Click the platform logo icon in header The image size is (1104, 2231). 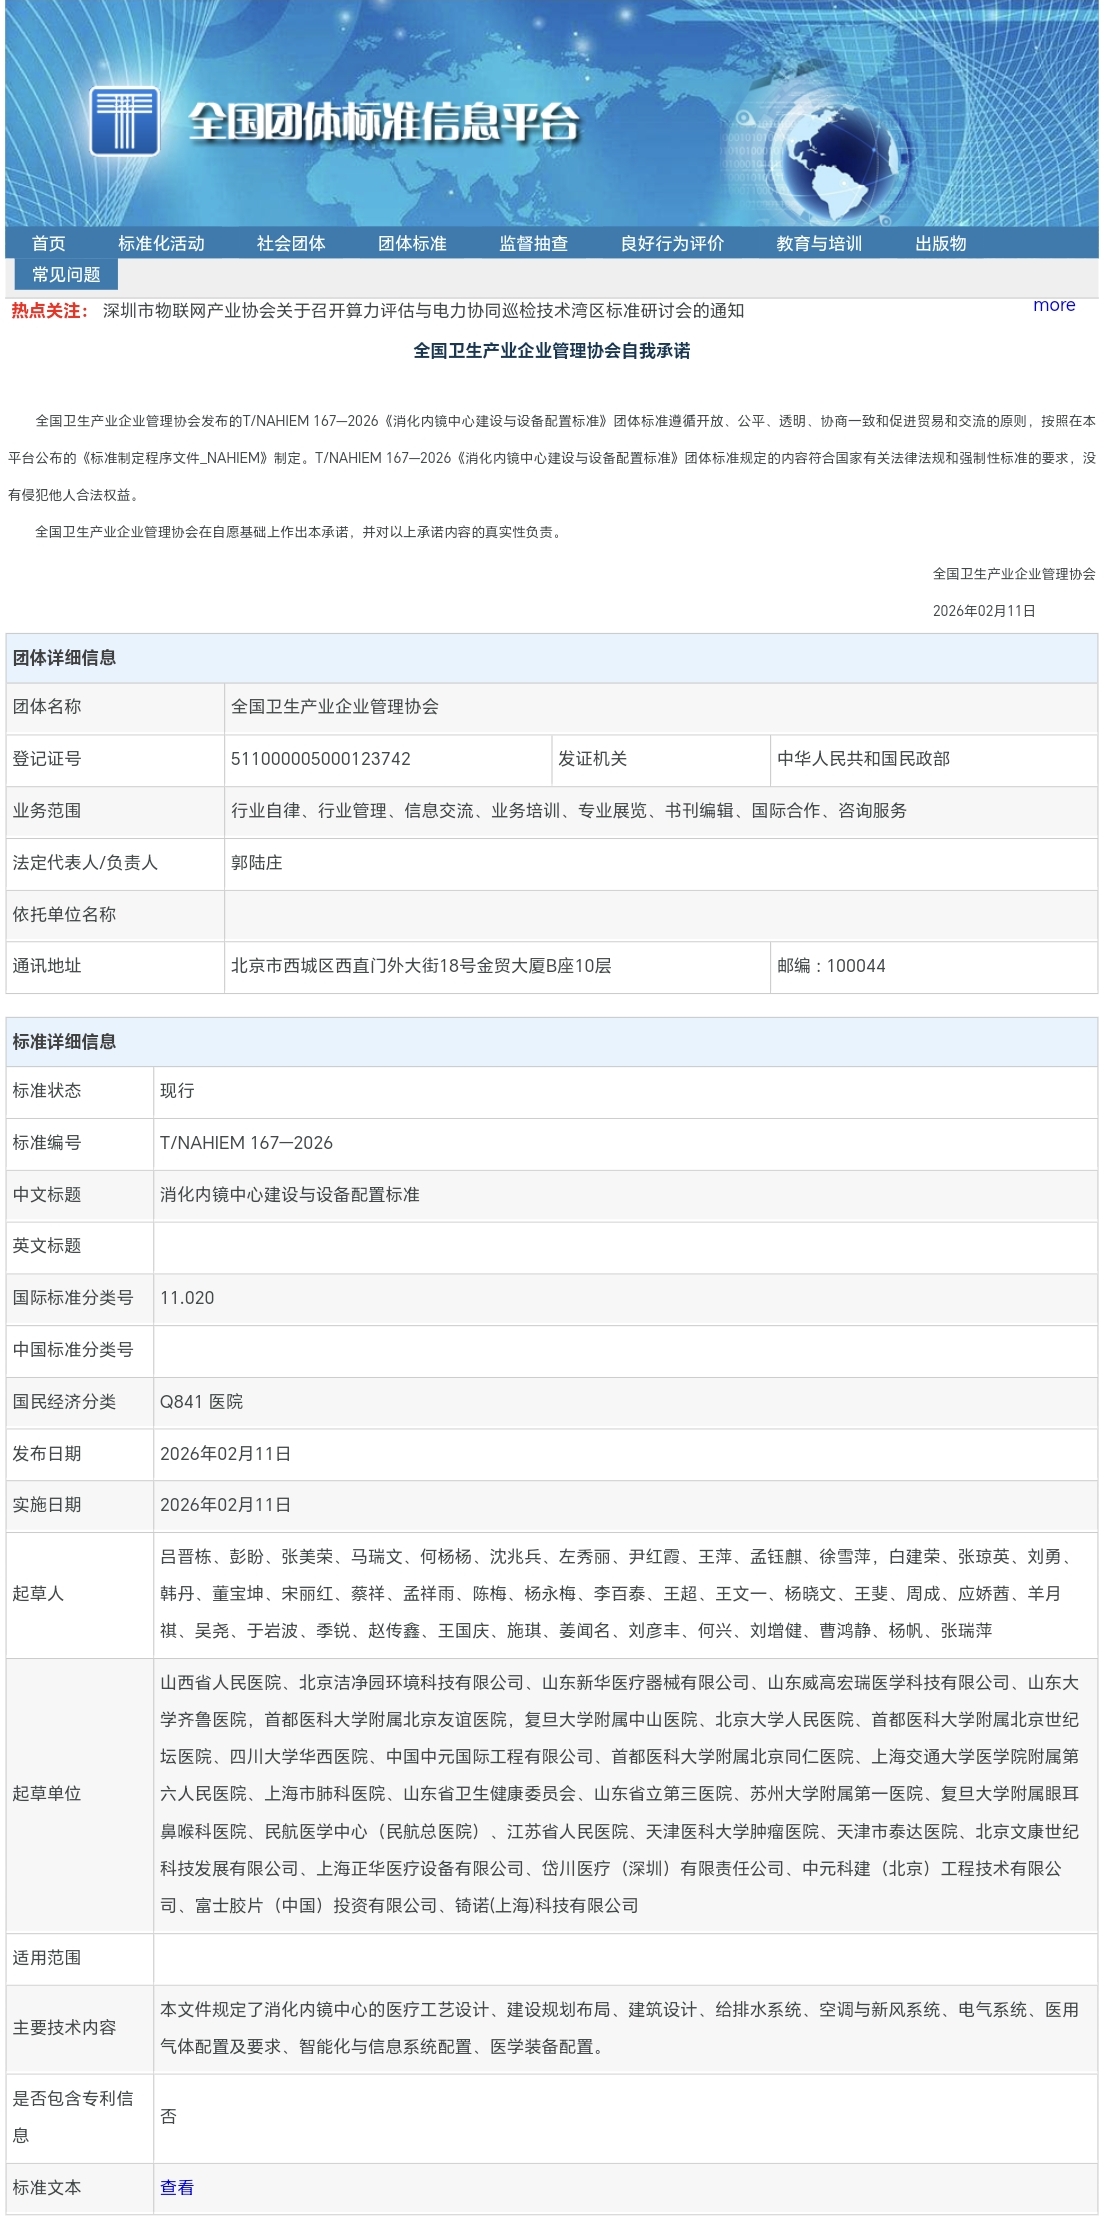[124, 121]
